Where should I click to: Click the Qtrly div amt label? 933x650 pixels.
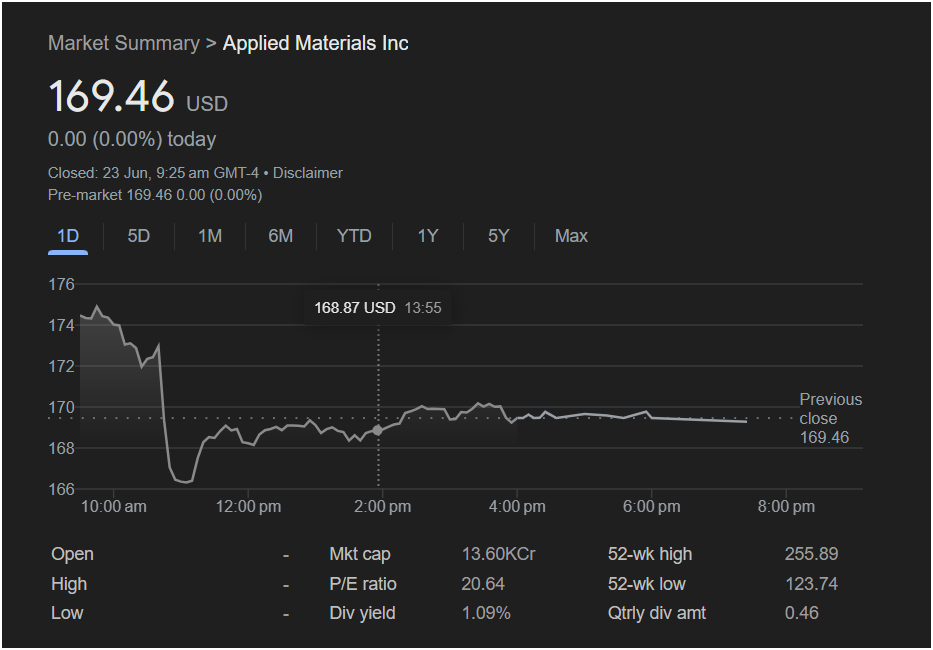pos(657,613)
